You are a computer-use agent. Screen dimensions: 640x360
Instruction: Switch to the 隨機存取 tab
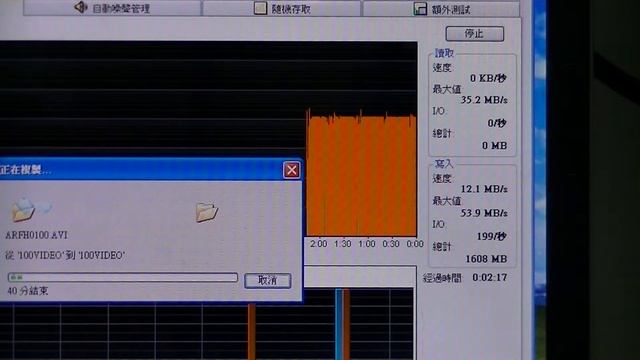[x=282, y=8]
